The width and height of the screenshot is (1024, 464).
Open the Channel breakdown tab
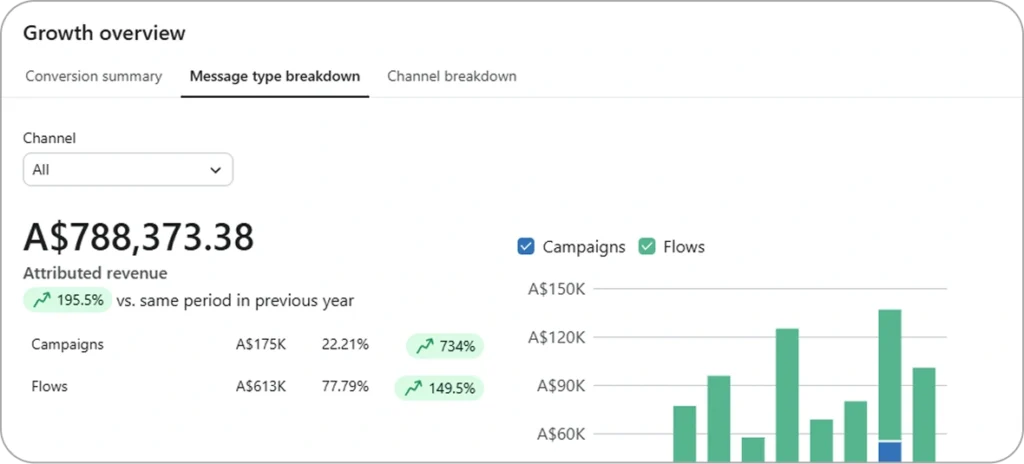[x=452, y=76]
